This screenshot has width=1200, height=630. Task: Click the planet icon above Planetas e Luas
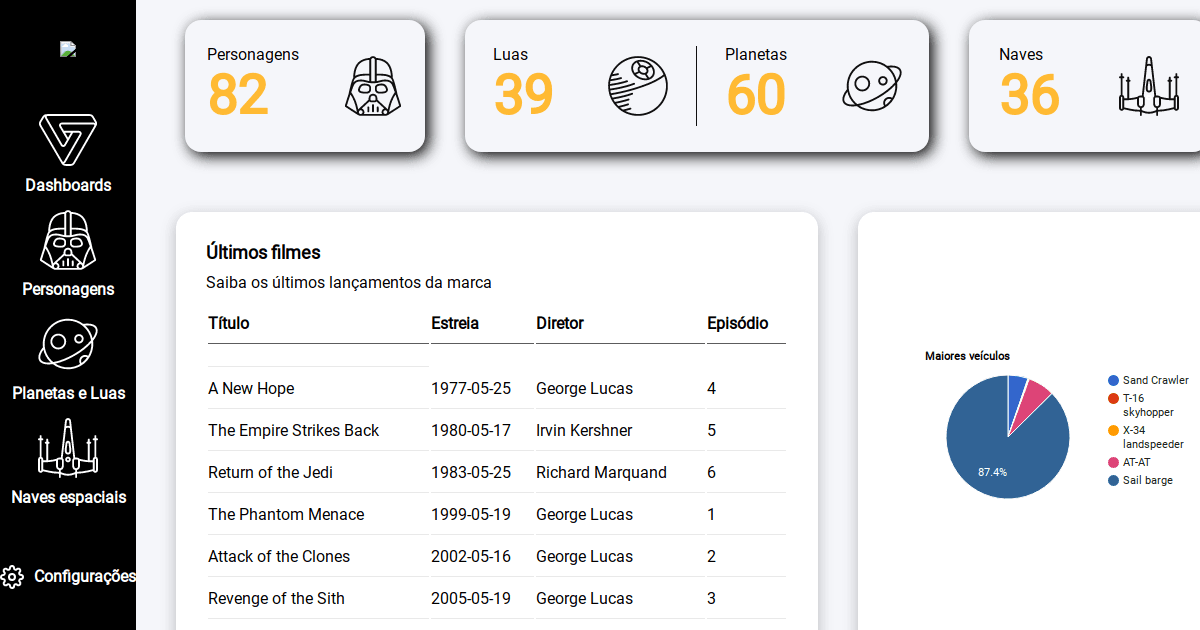pyautogui.click(x=68, y=344)
